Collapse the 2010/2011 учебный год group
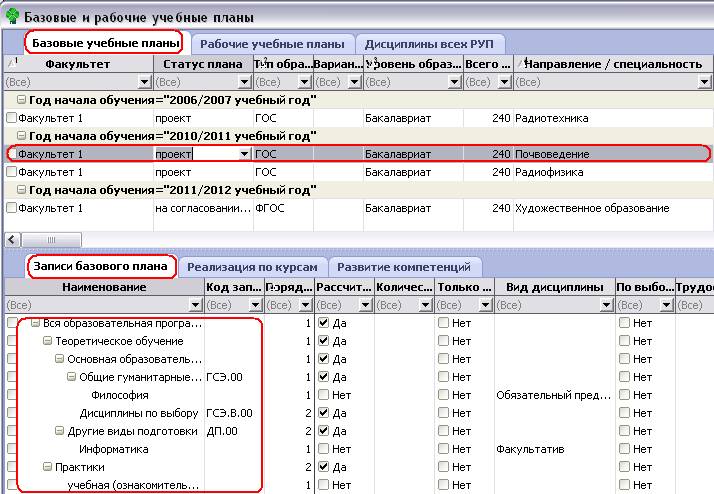 coord(21,135)
